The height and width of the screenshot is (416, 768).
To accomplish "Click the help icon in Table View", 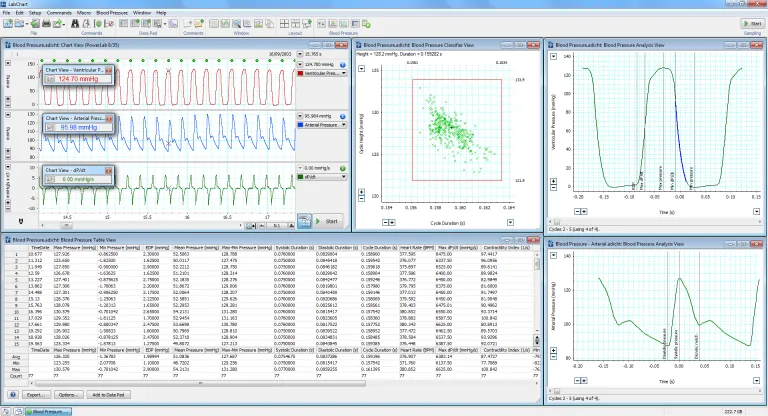I will click(13, 395).
